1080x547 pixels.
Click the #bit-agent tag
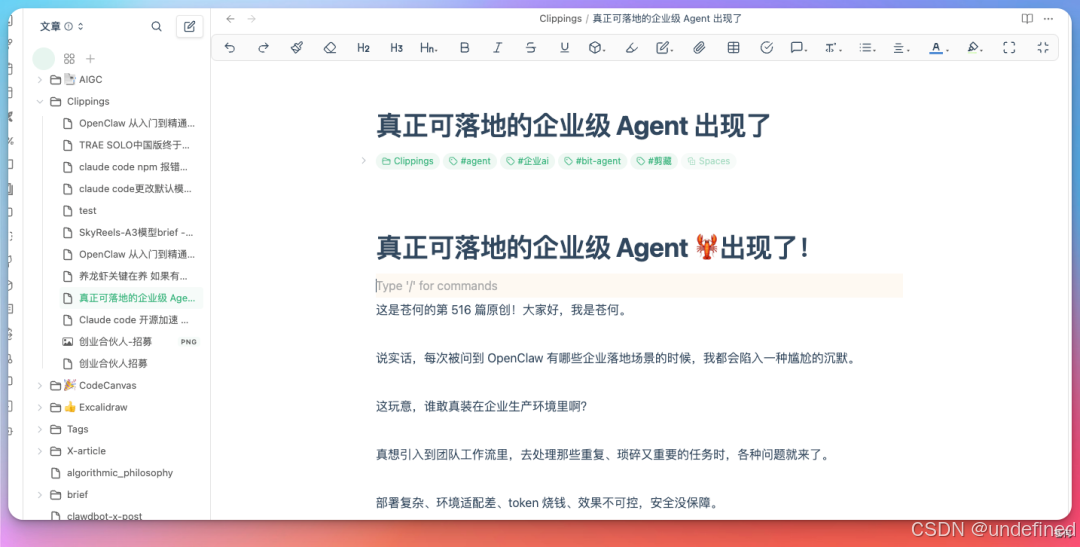coord(592,161)
